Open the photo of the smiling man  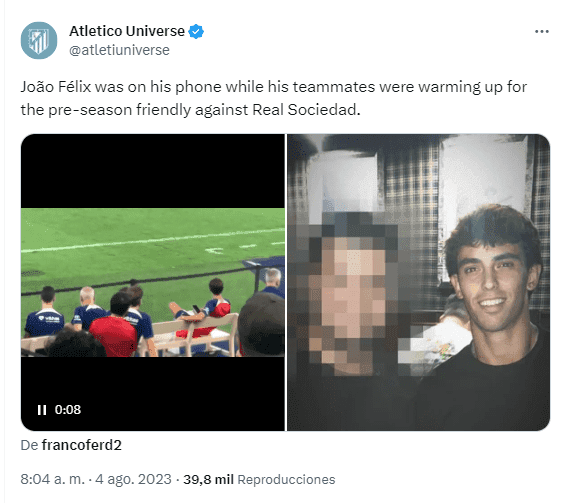coord(419,282)
